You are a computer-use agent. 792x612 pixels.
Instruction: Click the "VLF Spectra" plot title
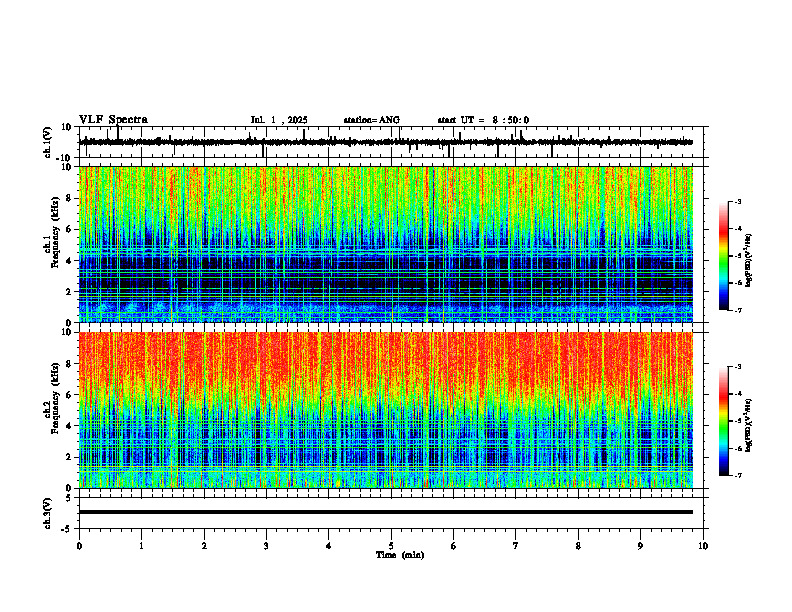click(x=113, y=120)
